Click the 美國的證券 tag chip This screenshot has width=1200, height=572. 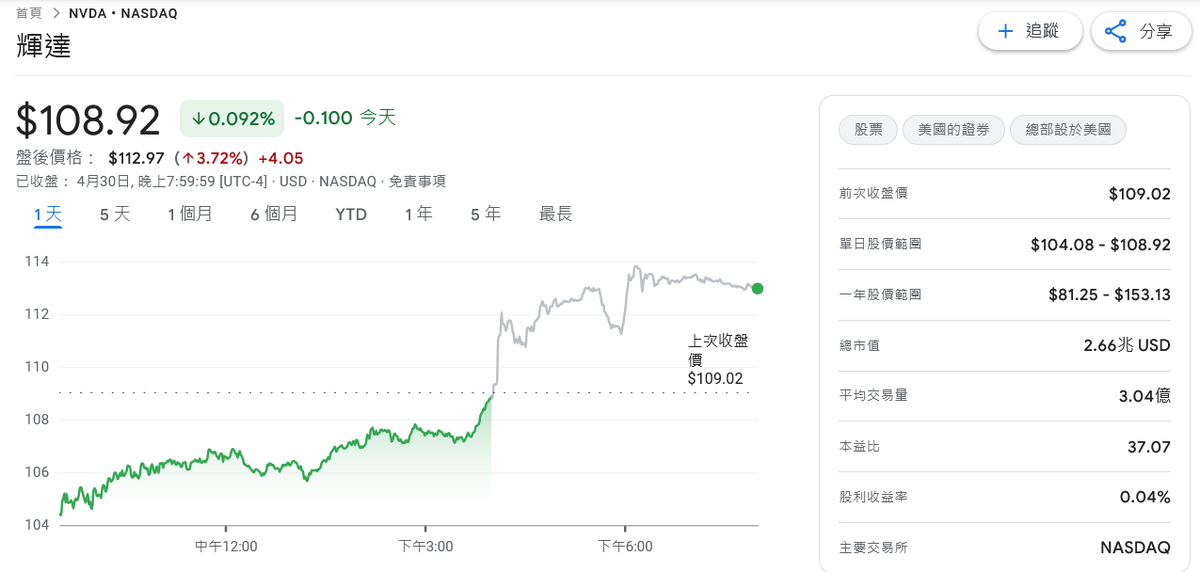pos(954,130)
